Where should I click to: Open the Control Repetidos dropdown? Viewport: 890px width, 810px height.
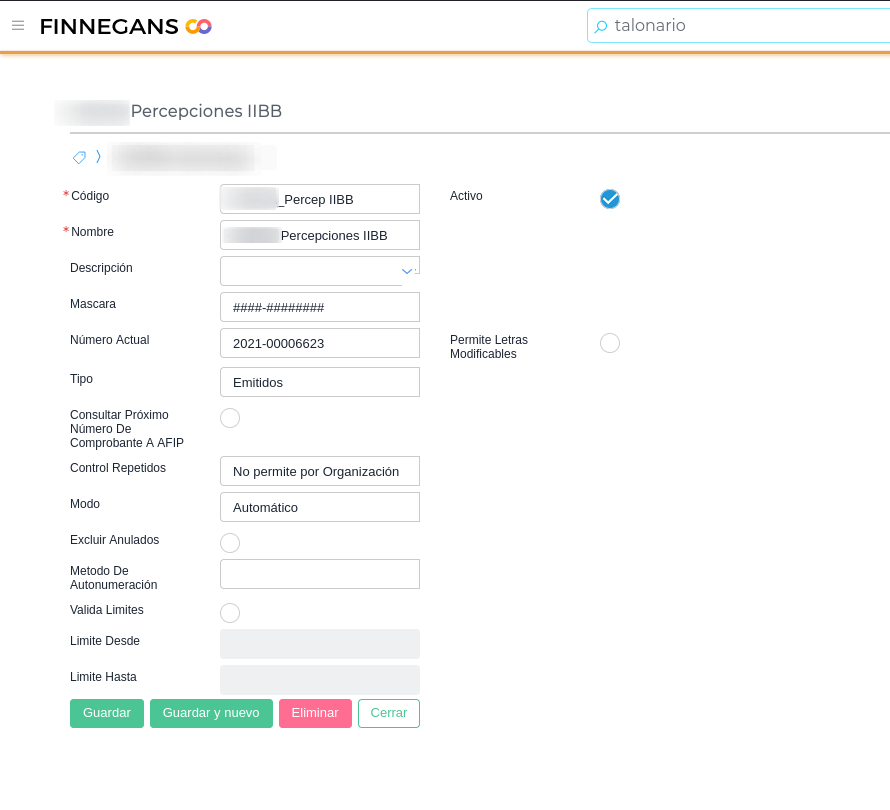tap(320, 471)
